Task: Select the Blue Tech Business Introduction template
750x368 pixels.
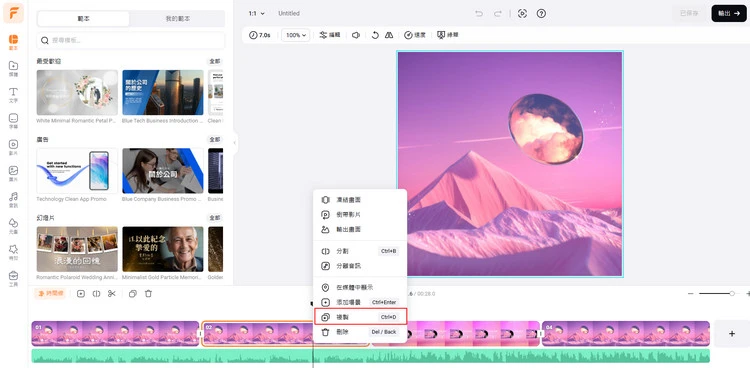Action: point(163,92)
